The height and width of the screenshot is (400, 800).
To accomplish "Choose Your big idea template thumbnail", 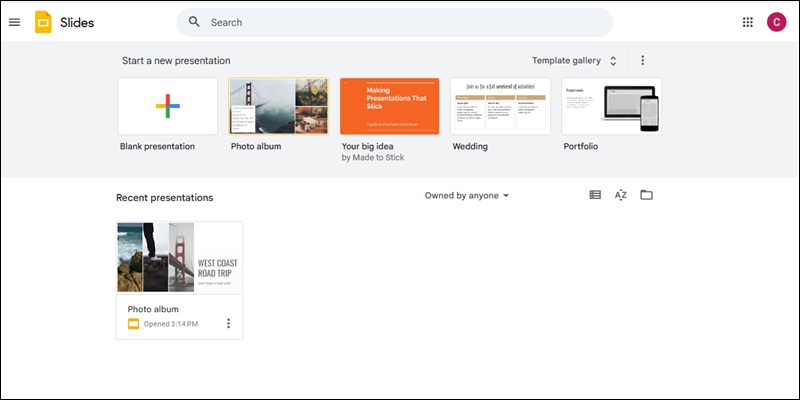I will (389, 106).
